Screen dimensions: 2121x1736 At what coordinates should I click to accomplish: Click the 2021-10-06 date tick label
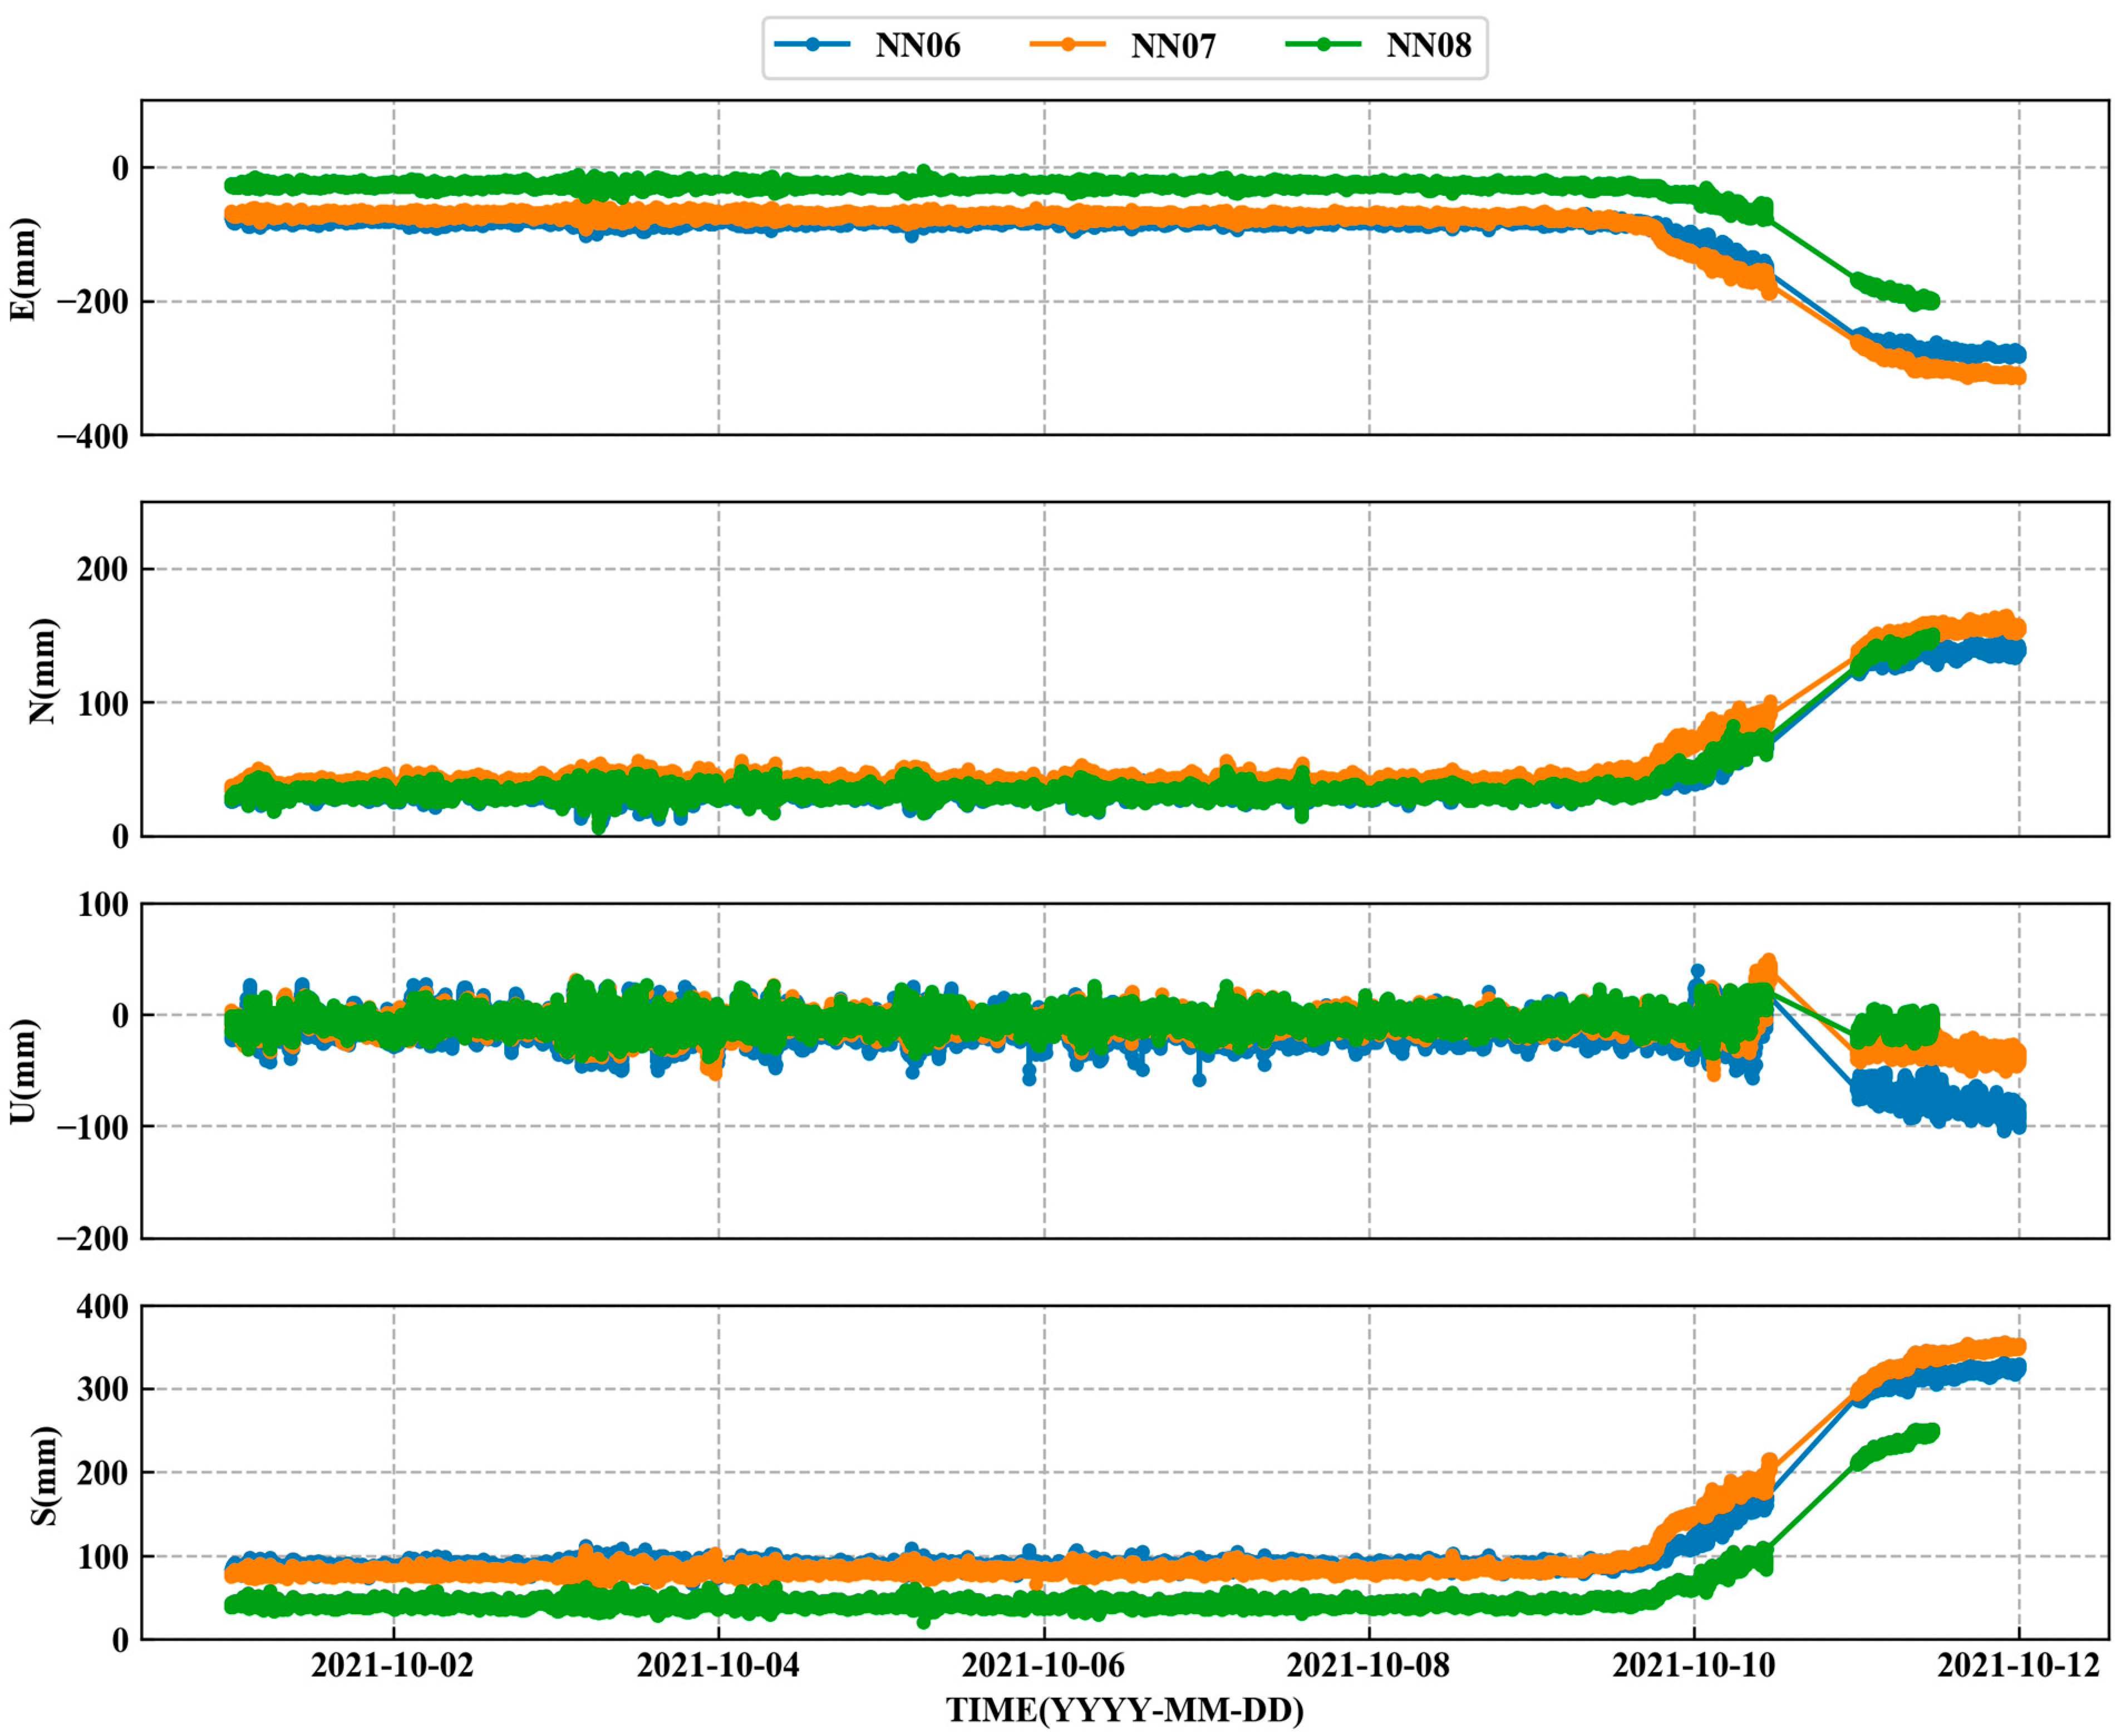(1043, 1665)
